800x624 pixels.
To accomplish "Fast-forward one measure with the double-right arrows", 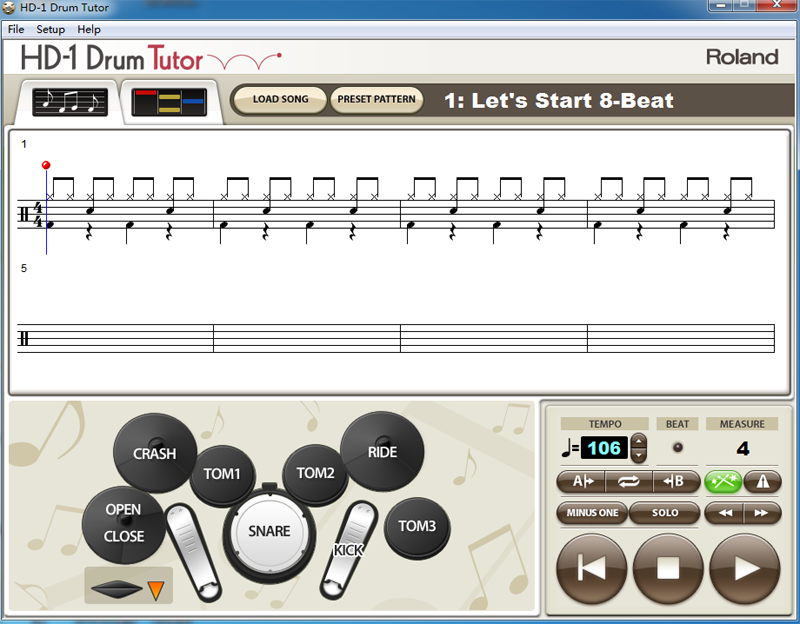I will pyautogui.click(x=762, y=513).
